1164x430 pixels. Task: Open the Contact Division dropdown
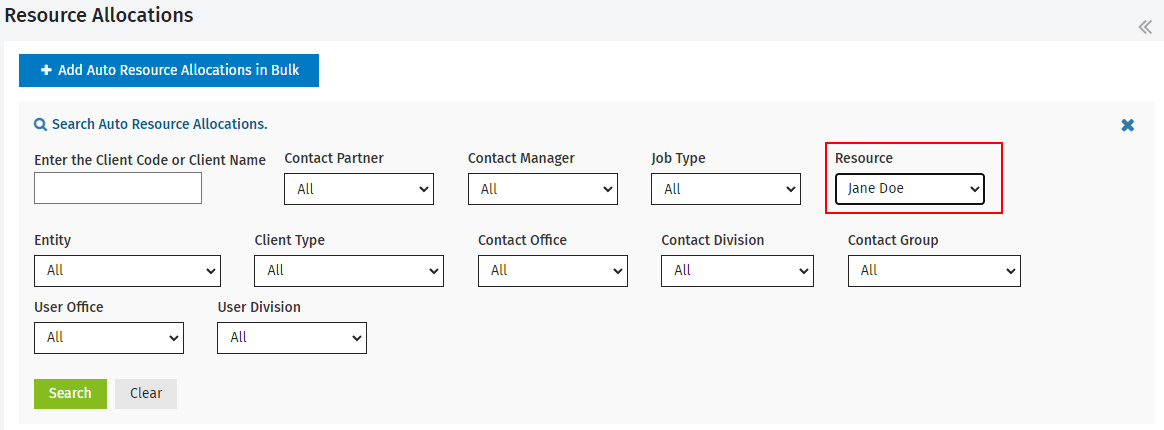[737, 271]
